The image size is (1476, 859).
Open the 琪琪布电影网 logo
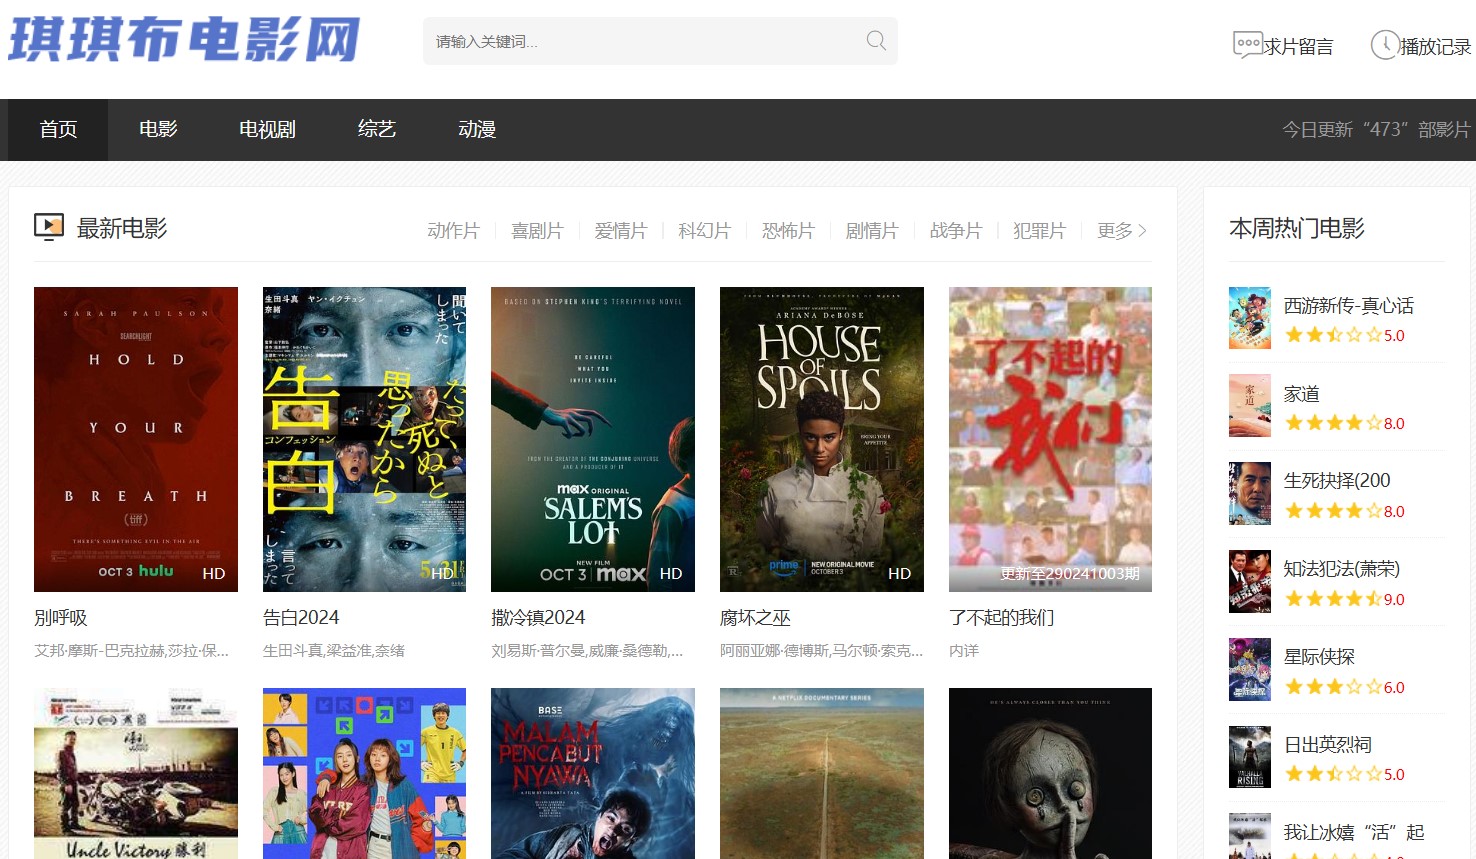coord(184,41)
